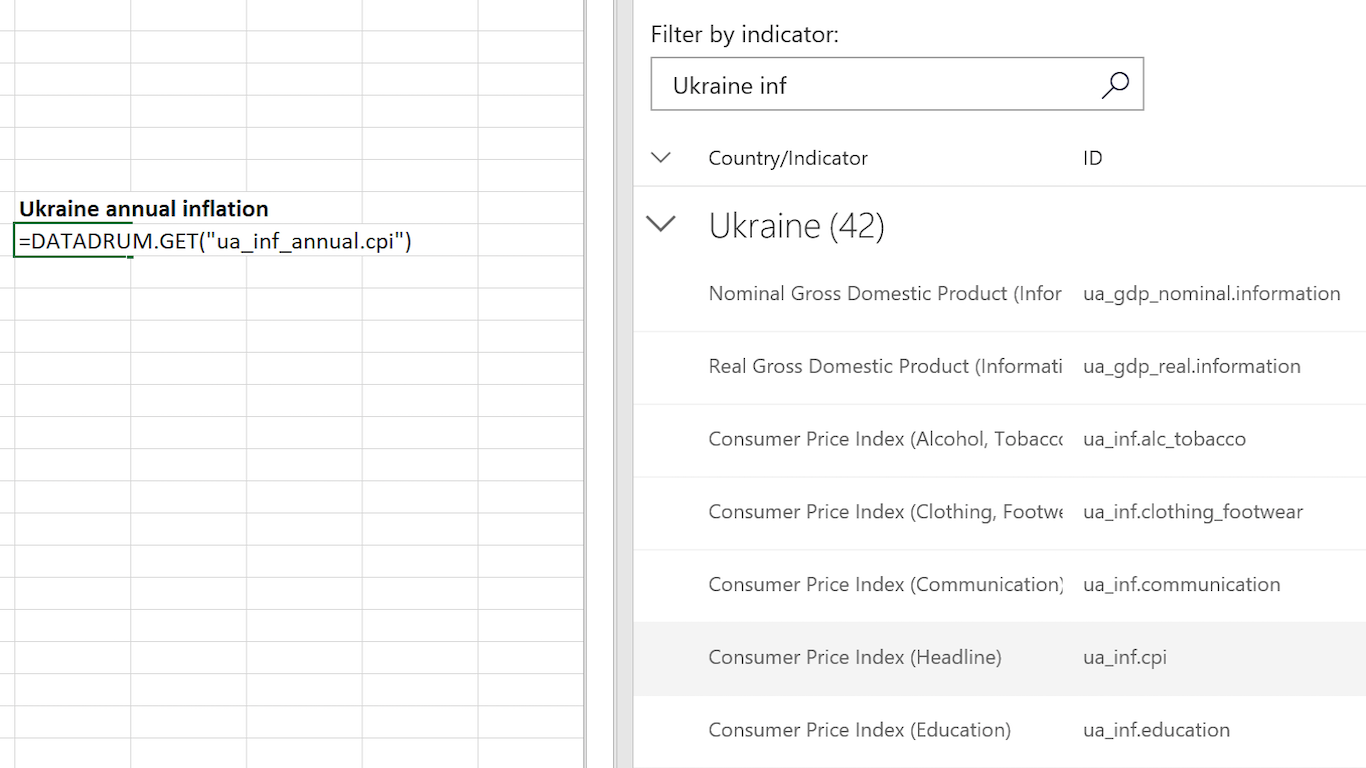
Task: Select Real Gross Domestic Product indicator row
Action: [x=1000, y=367]
